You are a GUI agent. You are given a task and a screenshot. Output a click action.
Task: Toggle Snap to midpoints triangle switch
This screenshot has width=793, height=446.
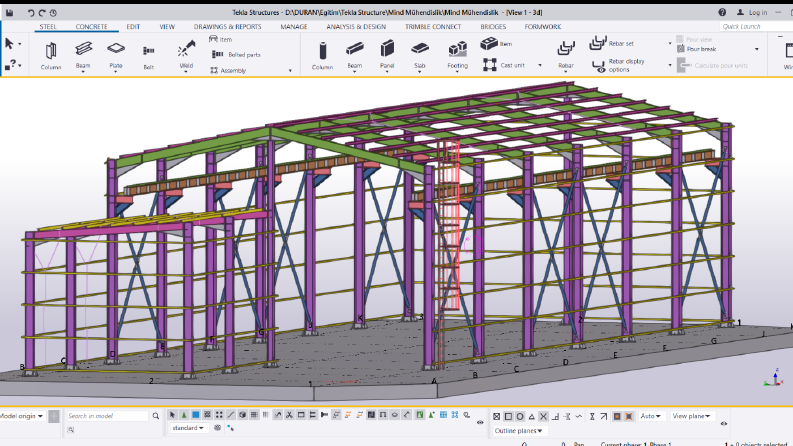click(532, 416)
